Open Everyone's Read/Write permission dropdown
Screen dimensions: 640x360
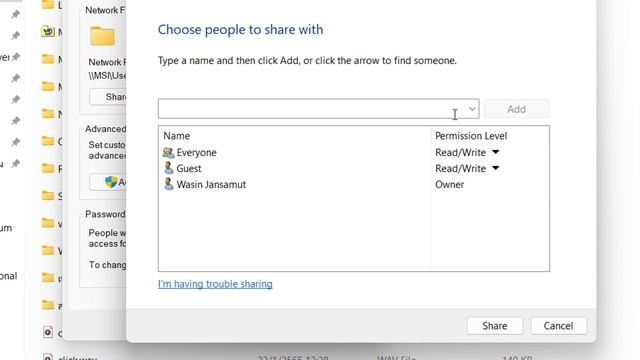tap(496, 152)
